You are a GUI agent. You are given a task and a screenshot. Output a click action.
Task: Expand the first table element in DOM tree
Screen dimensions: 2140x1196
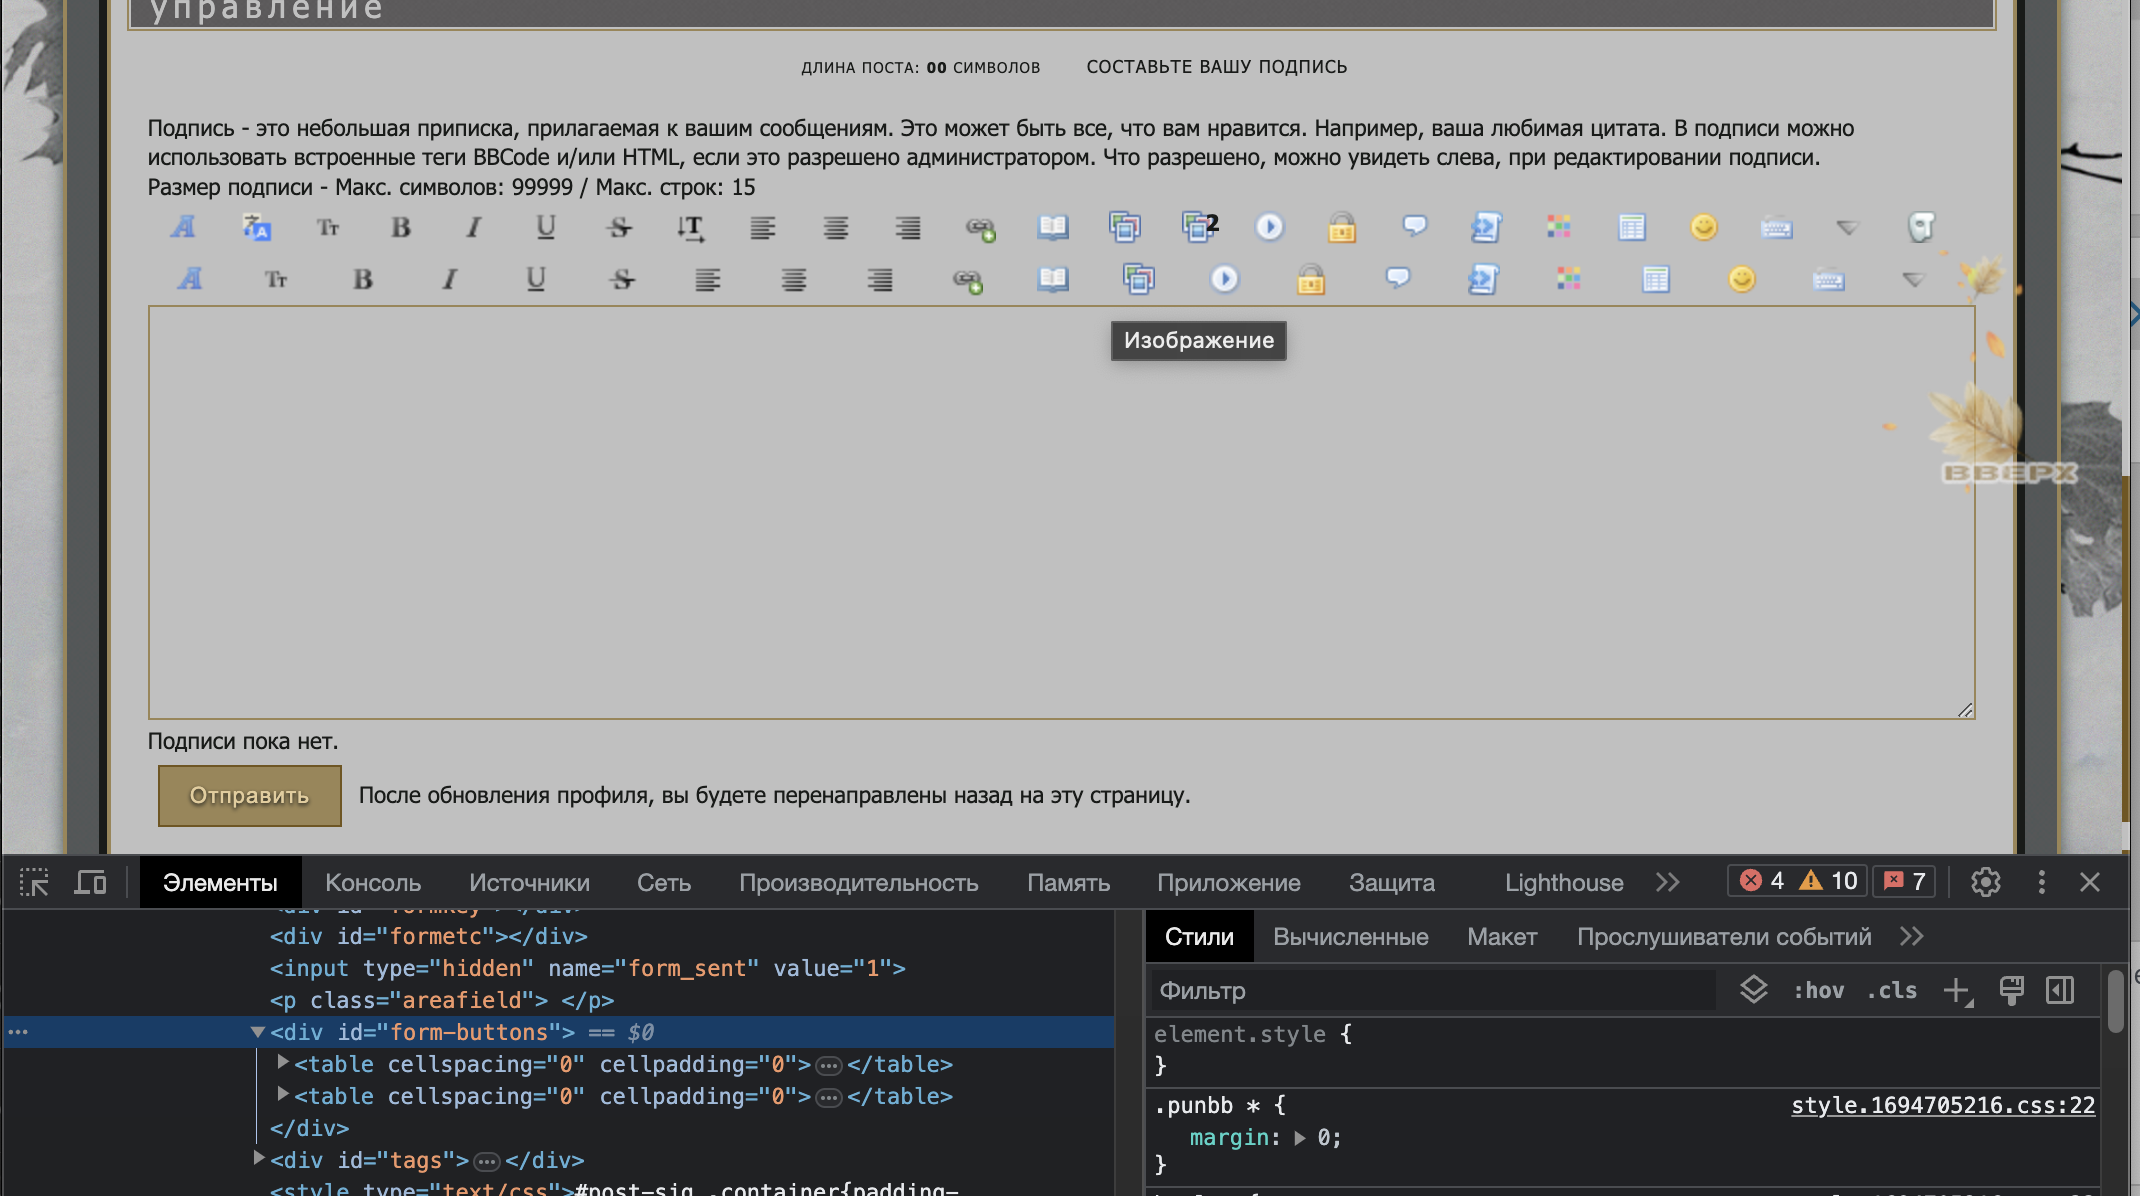click(283, 1063)
